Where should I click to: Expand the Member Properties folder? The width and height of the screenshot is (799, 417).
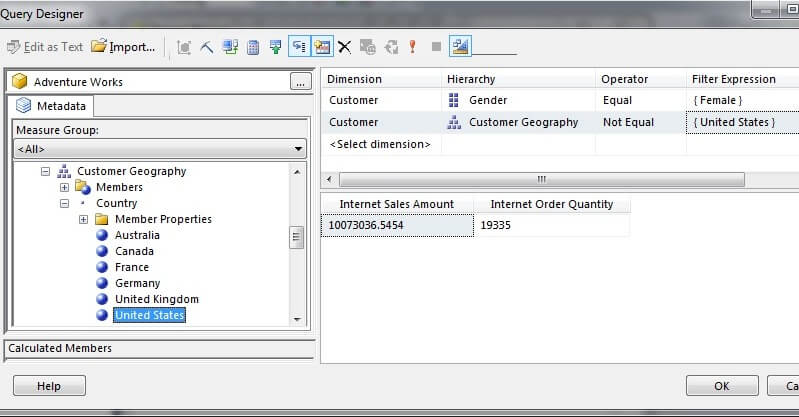point(83,219)
